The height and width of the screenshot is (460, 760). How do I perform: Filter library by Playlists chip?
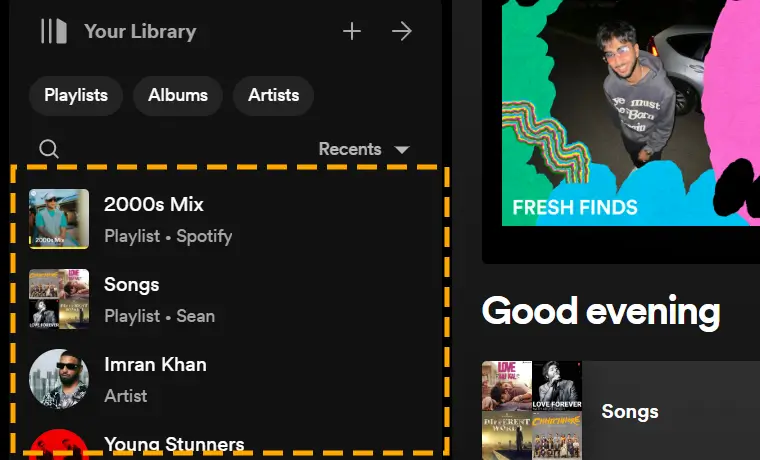(x=76, y=95)
